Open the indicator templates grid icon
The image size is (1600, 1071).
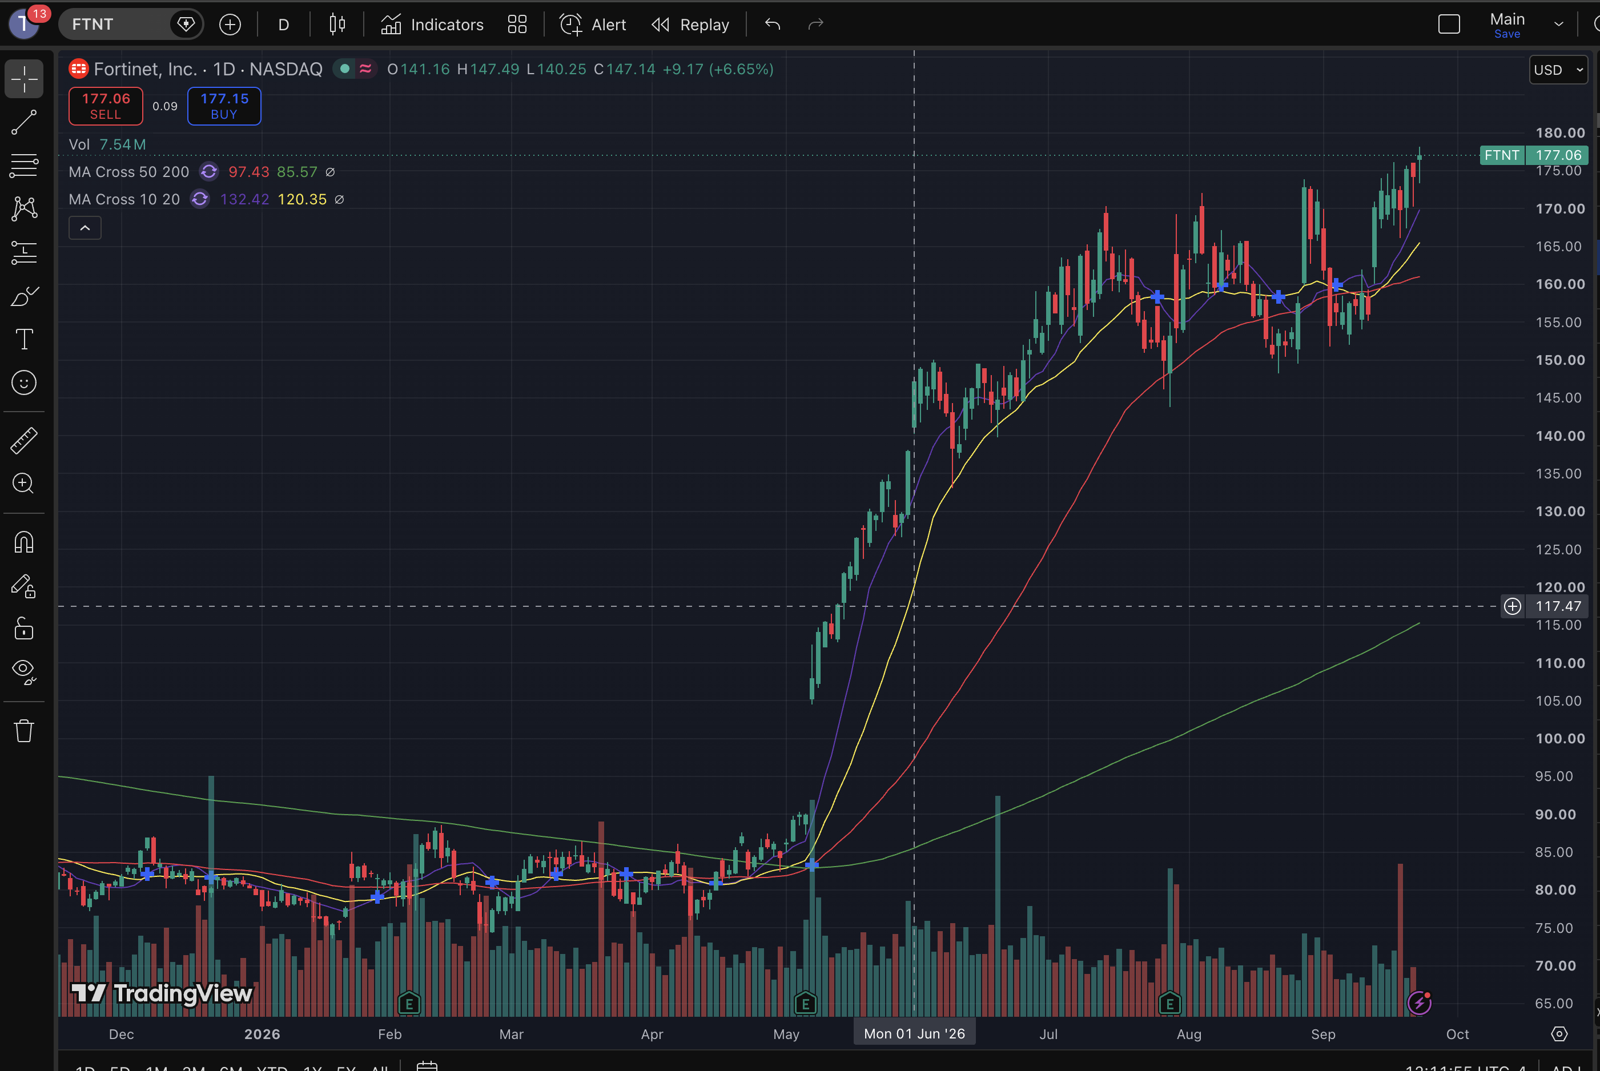(517, 24)
